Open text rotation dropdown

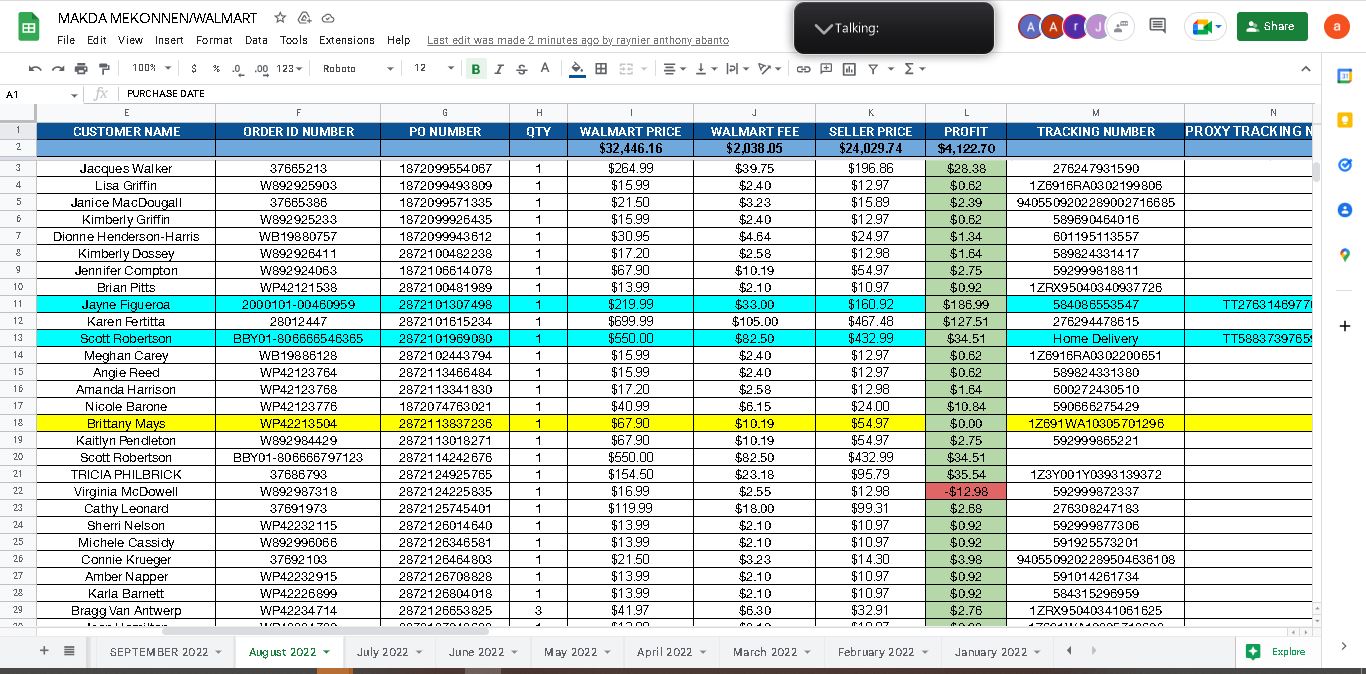pyautogui.click(x=768, y=69)
